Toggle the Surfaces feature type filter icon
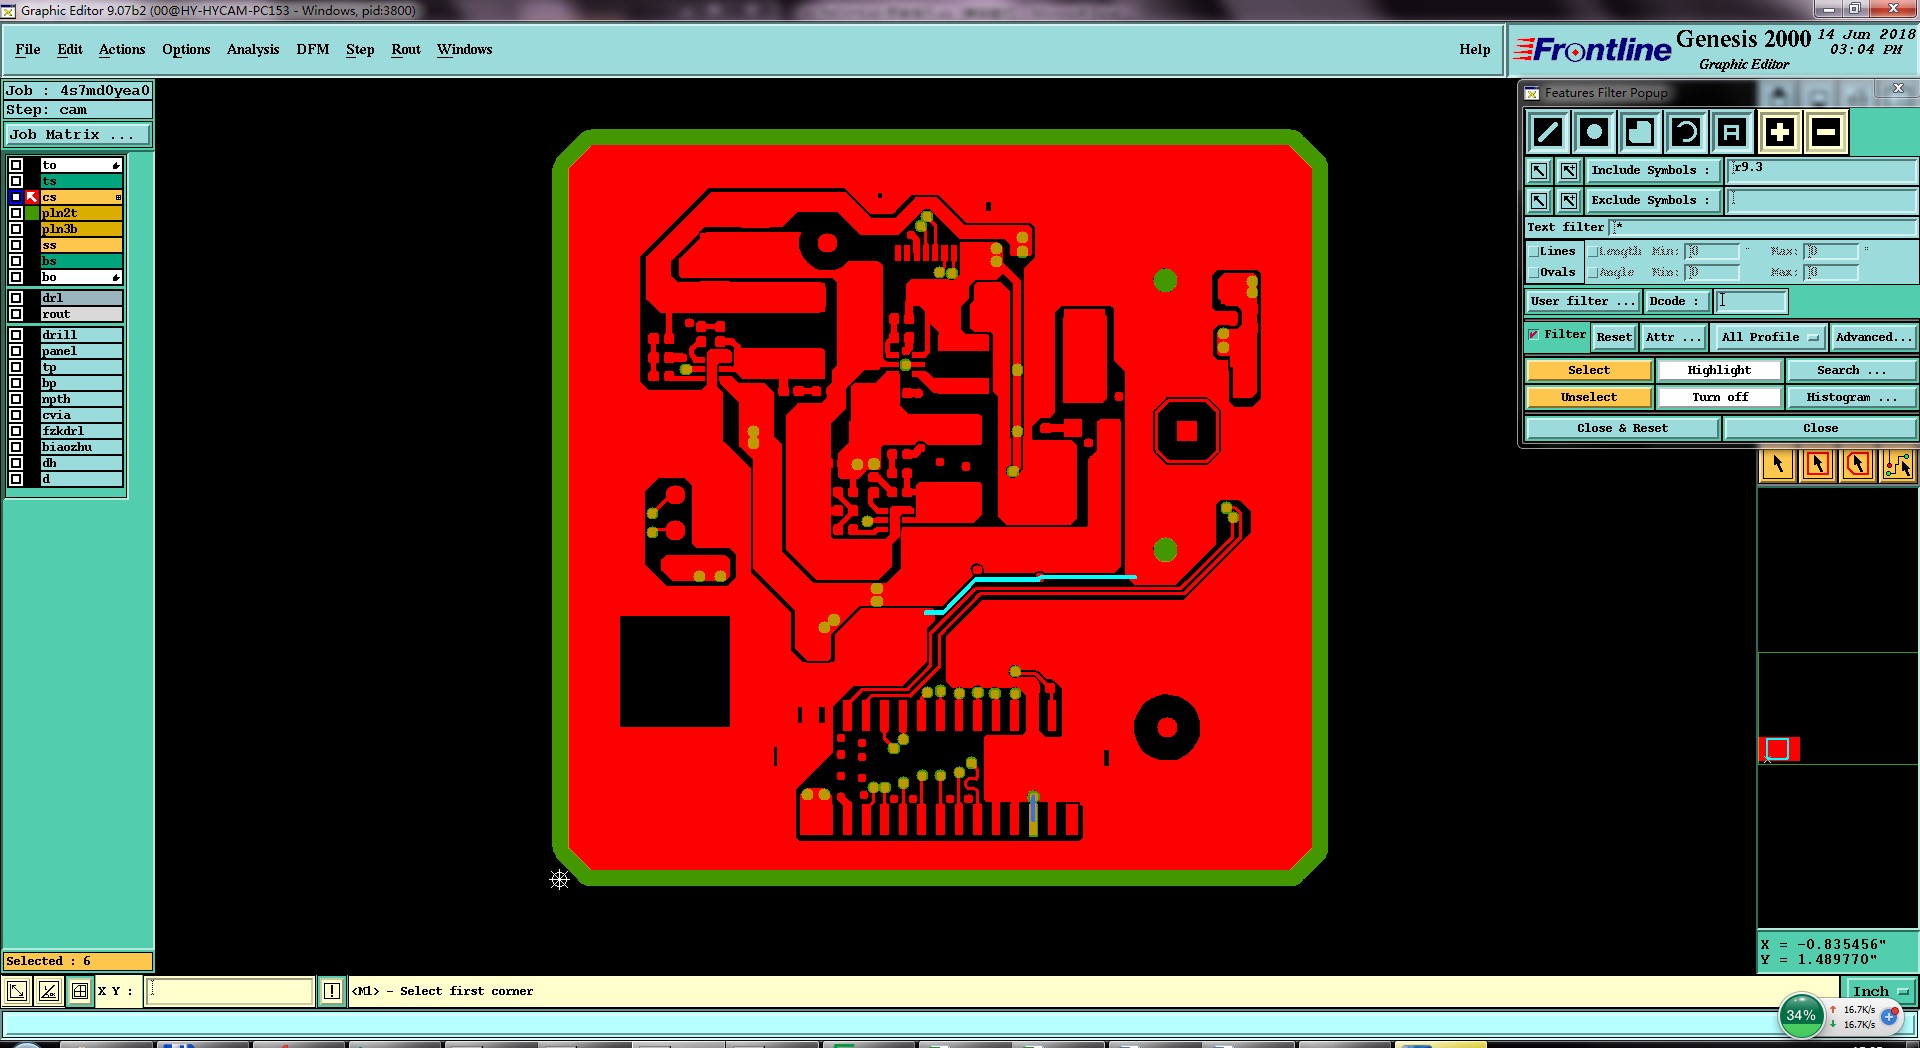Viewport: 1920px width, 1048px height. click(x=1640, y=132)
